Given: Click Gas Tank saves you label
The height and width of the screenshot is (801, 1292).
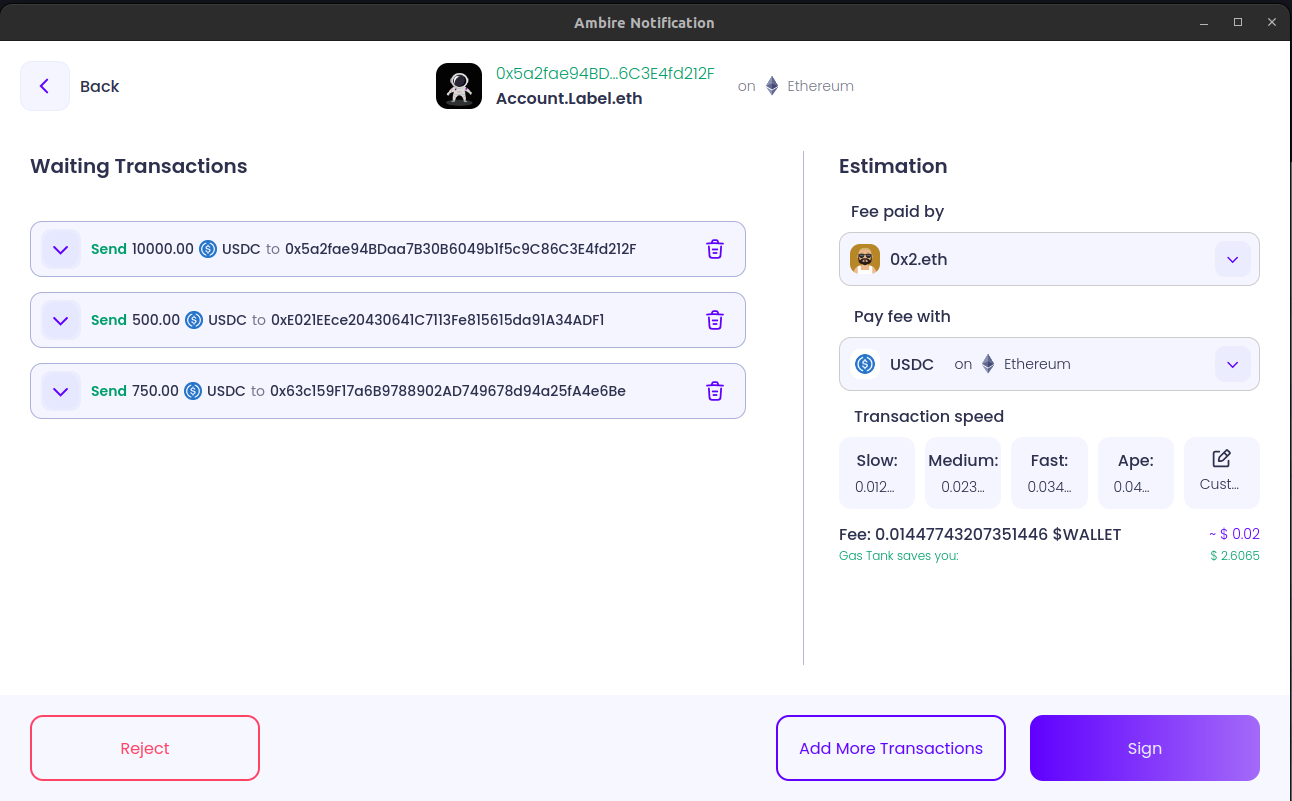Looking at the screenshot, I should (x=899, y=556).
